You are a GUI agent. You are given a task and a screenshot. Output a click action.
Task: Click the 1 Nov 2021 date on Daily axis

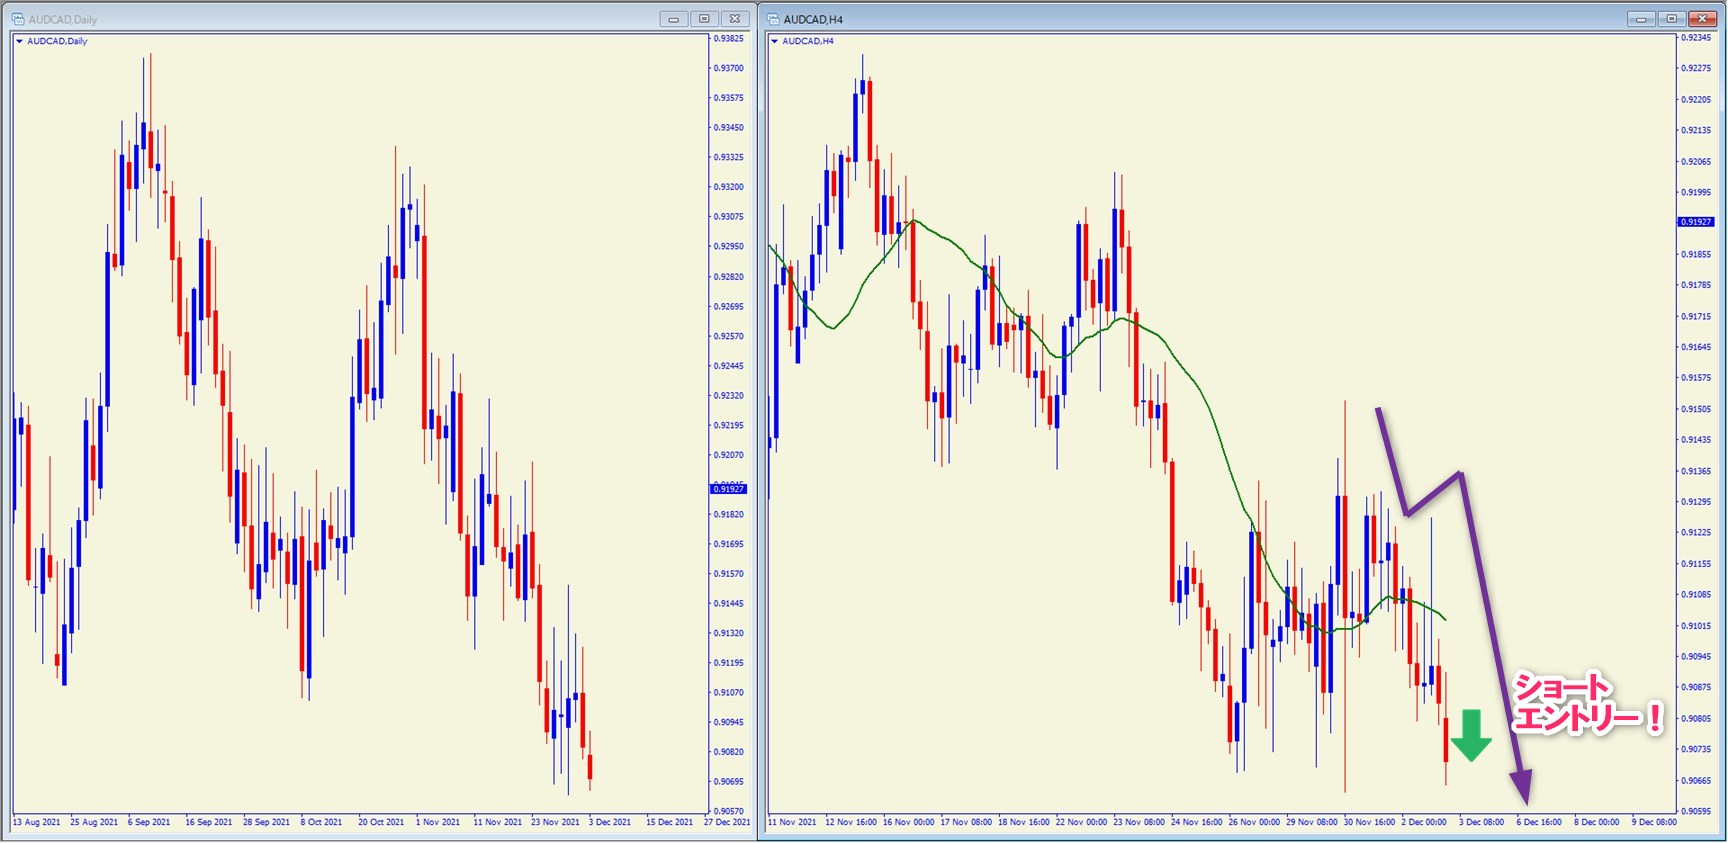[x=438, y=822]
